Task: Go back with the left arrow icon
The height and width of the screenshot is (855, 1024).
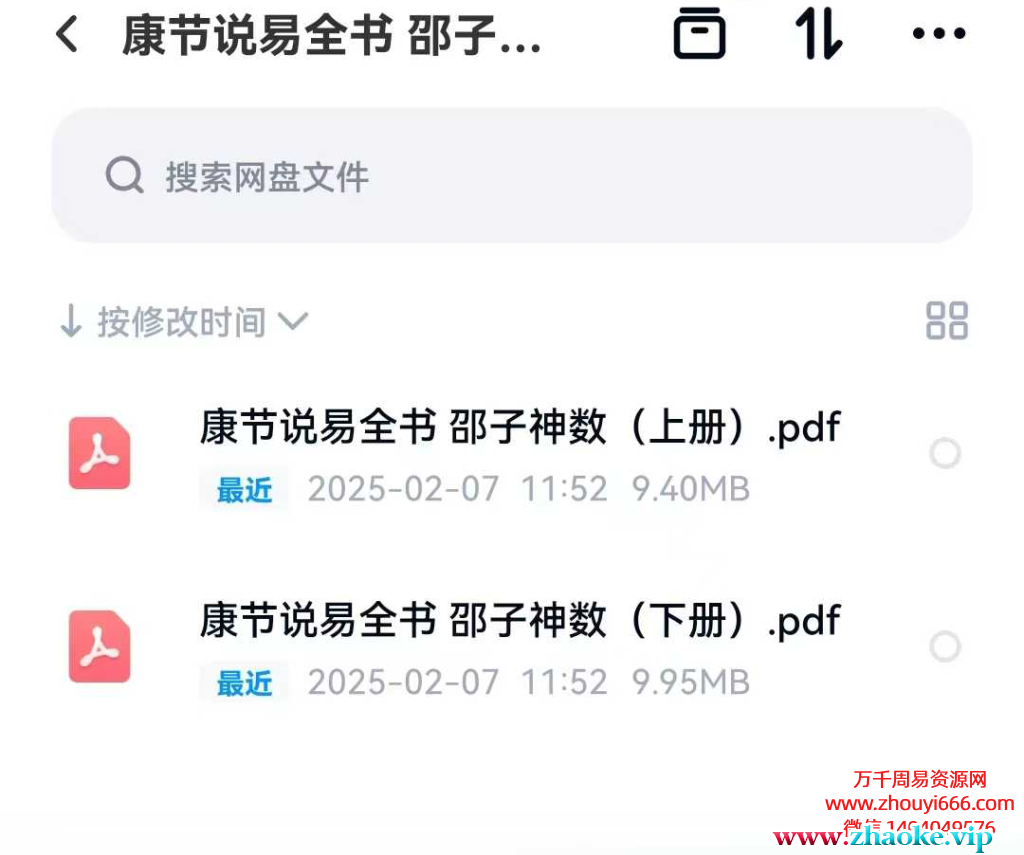Action: tap(67, 34)
